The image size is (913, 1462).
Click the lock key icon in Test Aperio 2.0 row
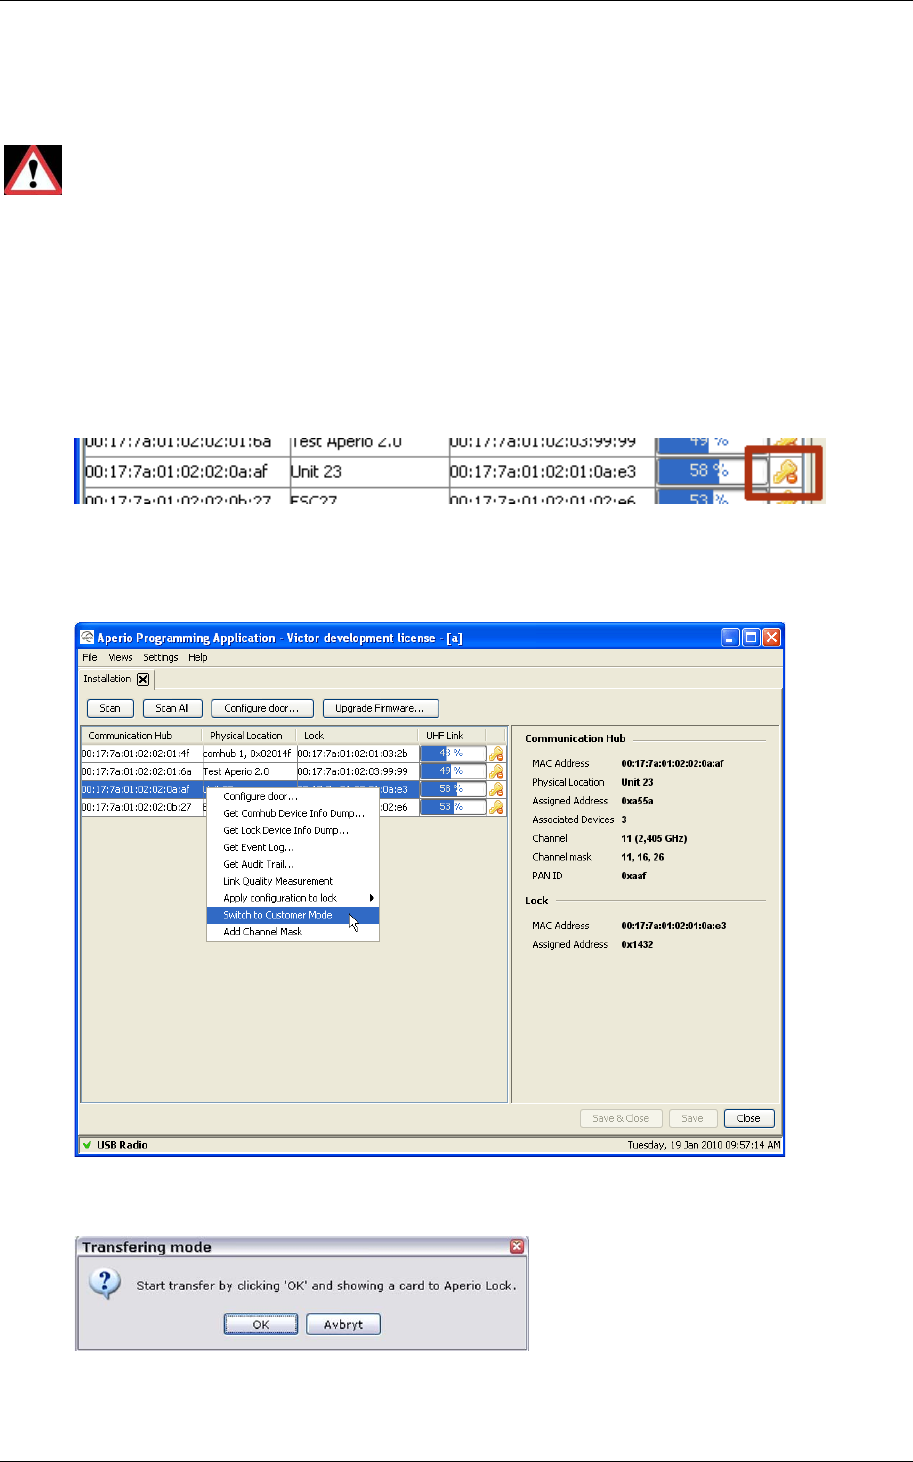tap(496, 771)
